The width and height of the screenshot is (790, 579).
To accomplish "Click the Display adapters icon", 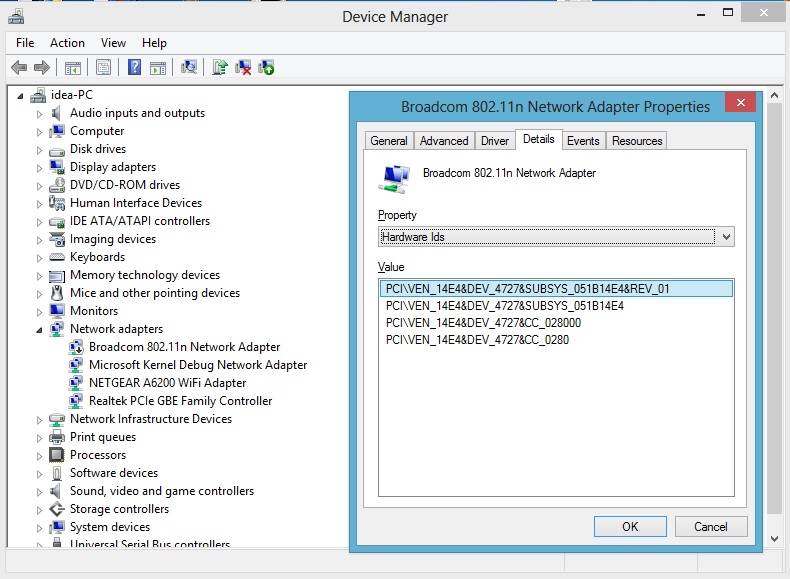I will [57, 167].
